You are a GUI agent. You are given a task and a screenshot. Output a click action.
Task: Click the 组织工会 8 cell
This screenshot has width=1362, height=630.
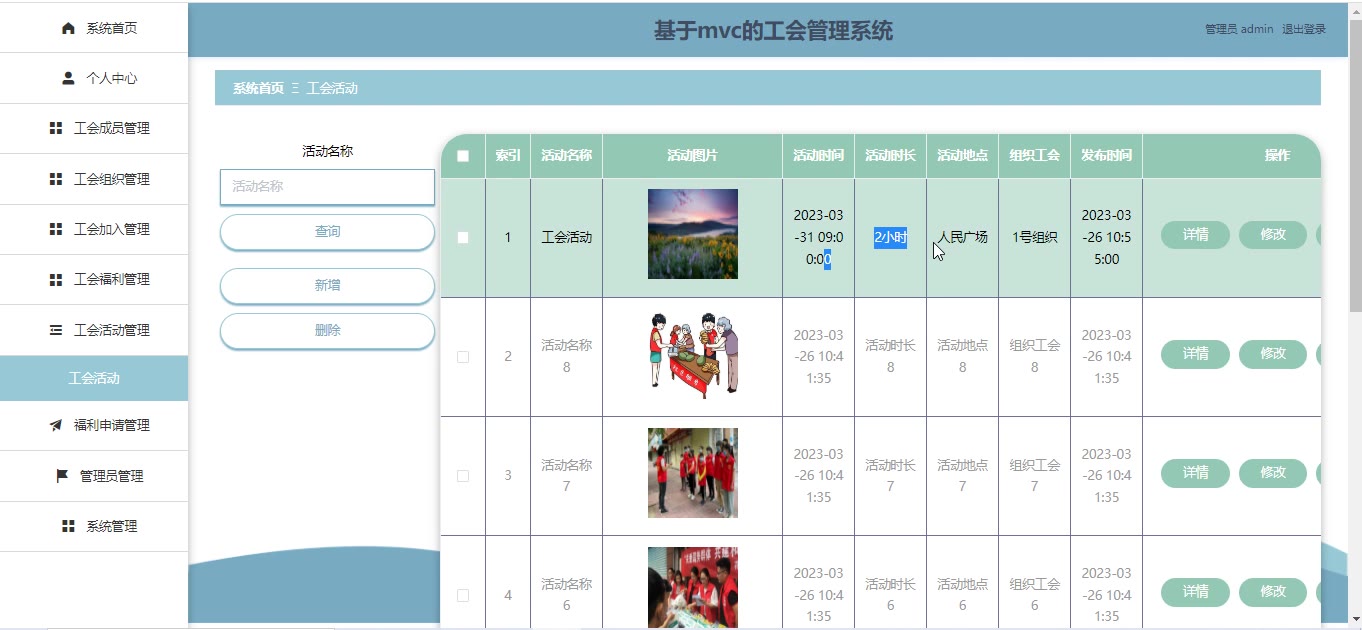pyautogui.click(x=1034, y=356)
